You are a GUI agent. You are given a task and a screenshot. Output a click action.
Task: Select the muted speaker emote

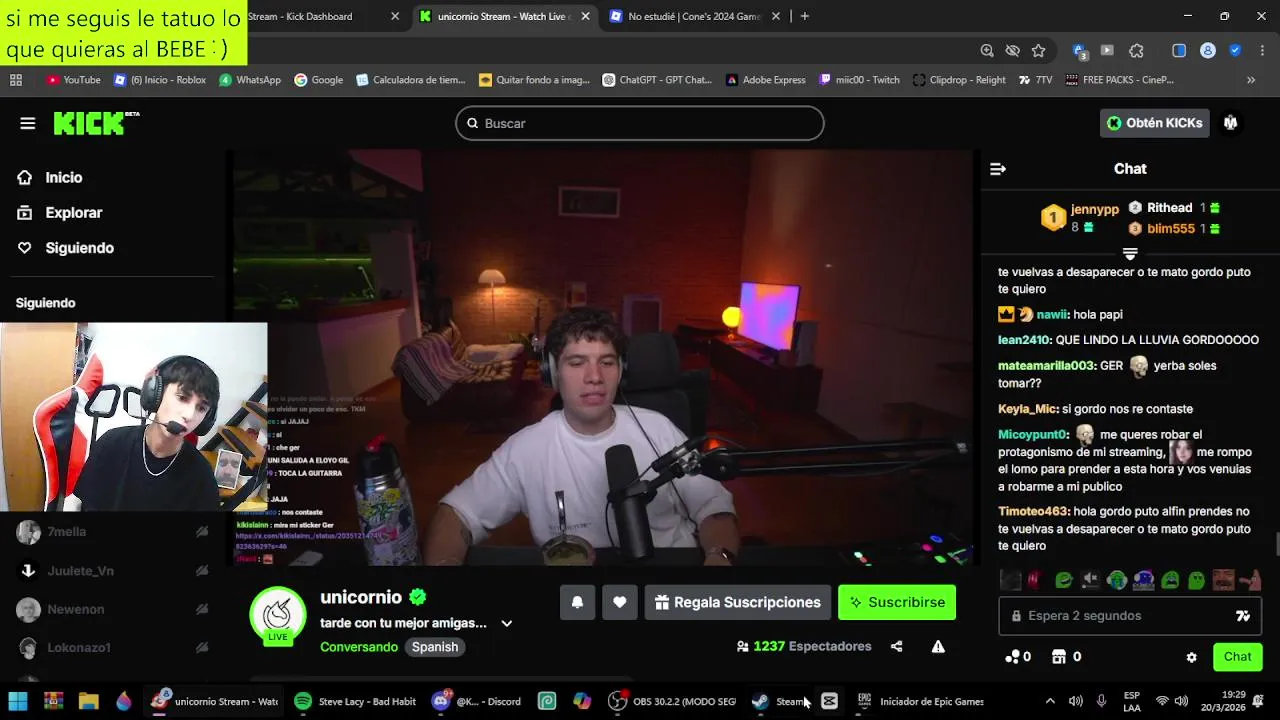pos(1091,580)
